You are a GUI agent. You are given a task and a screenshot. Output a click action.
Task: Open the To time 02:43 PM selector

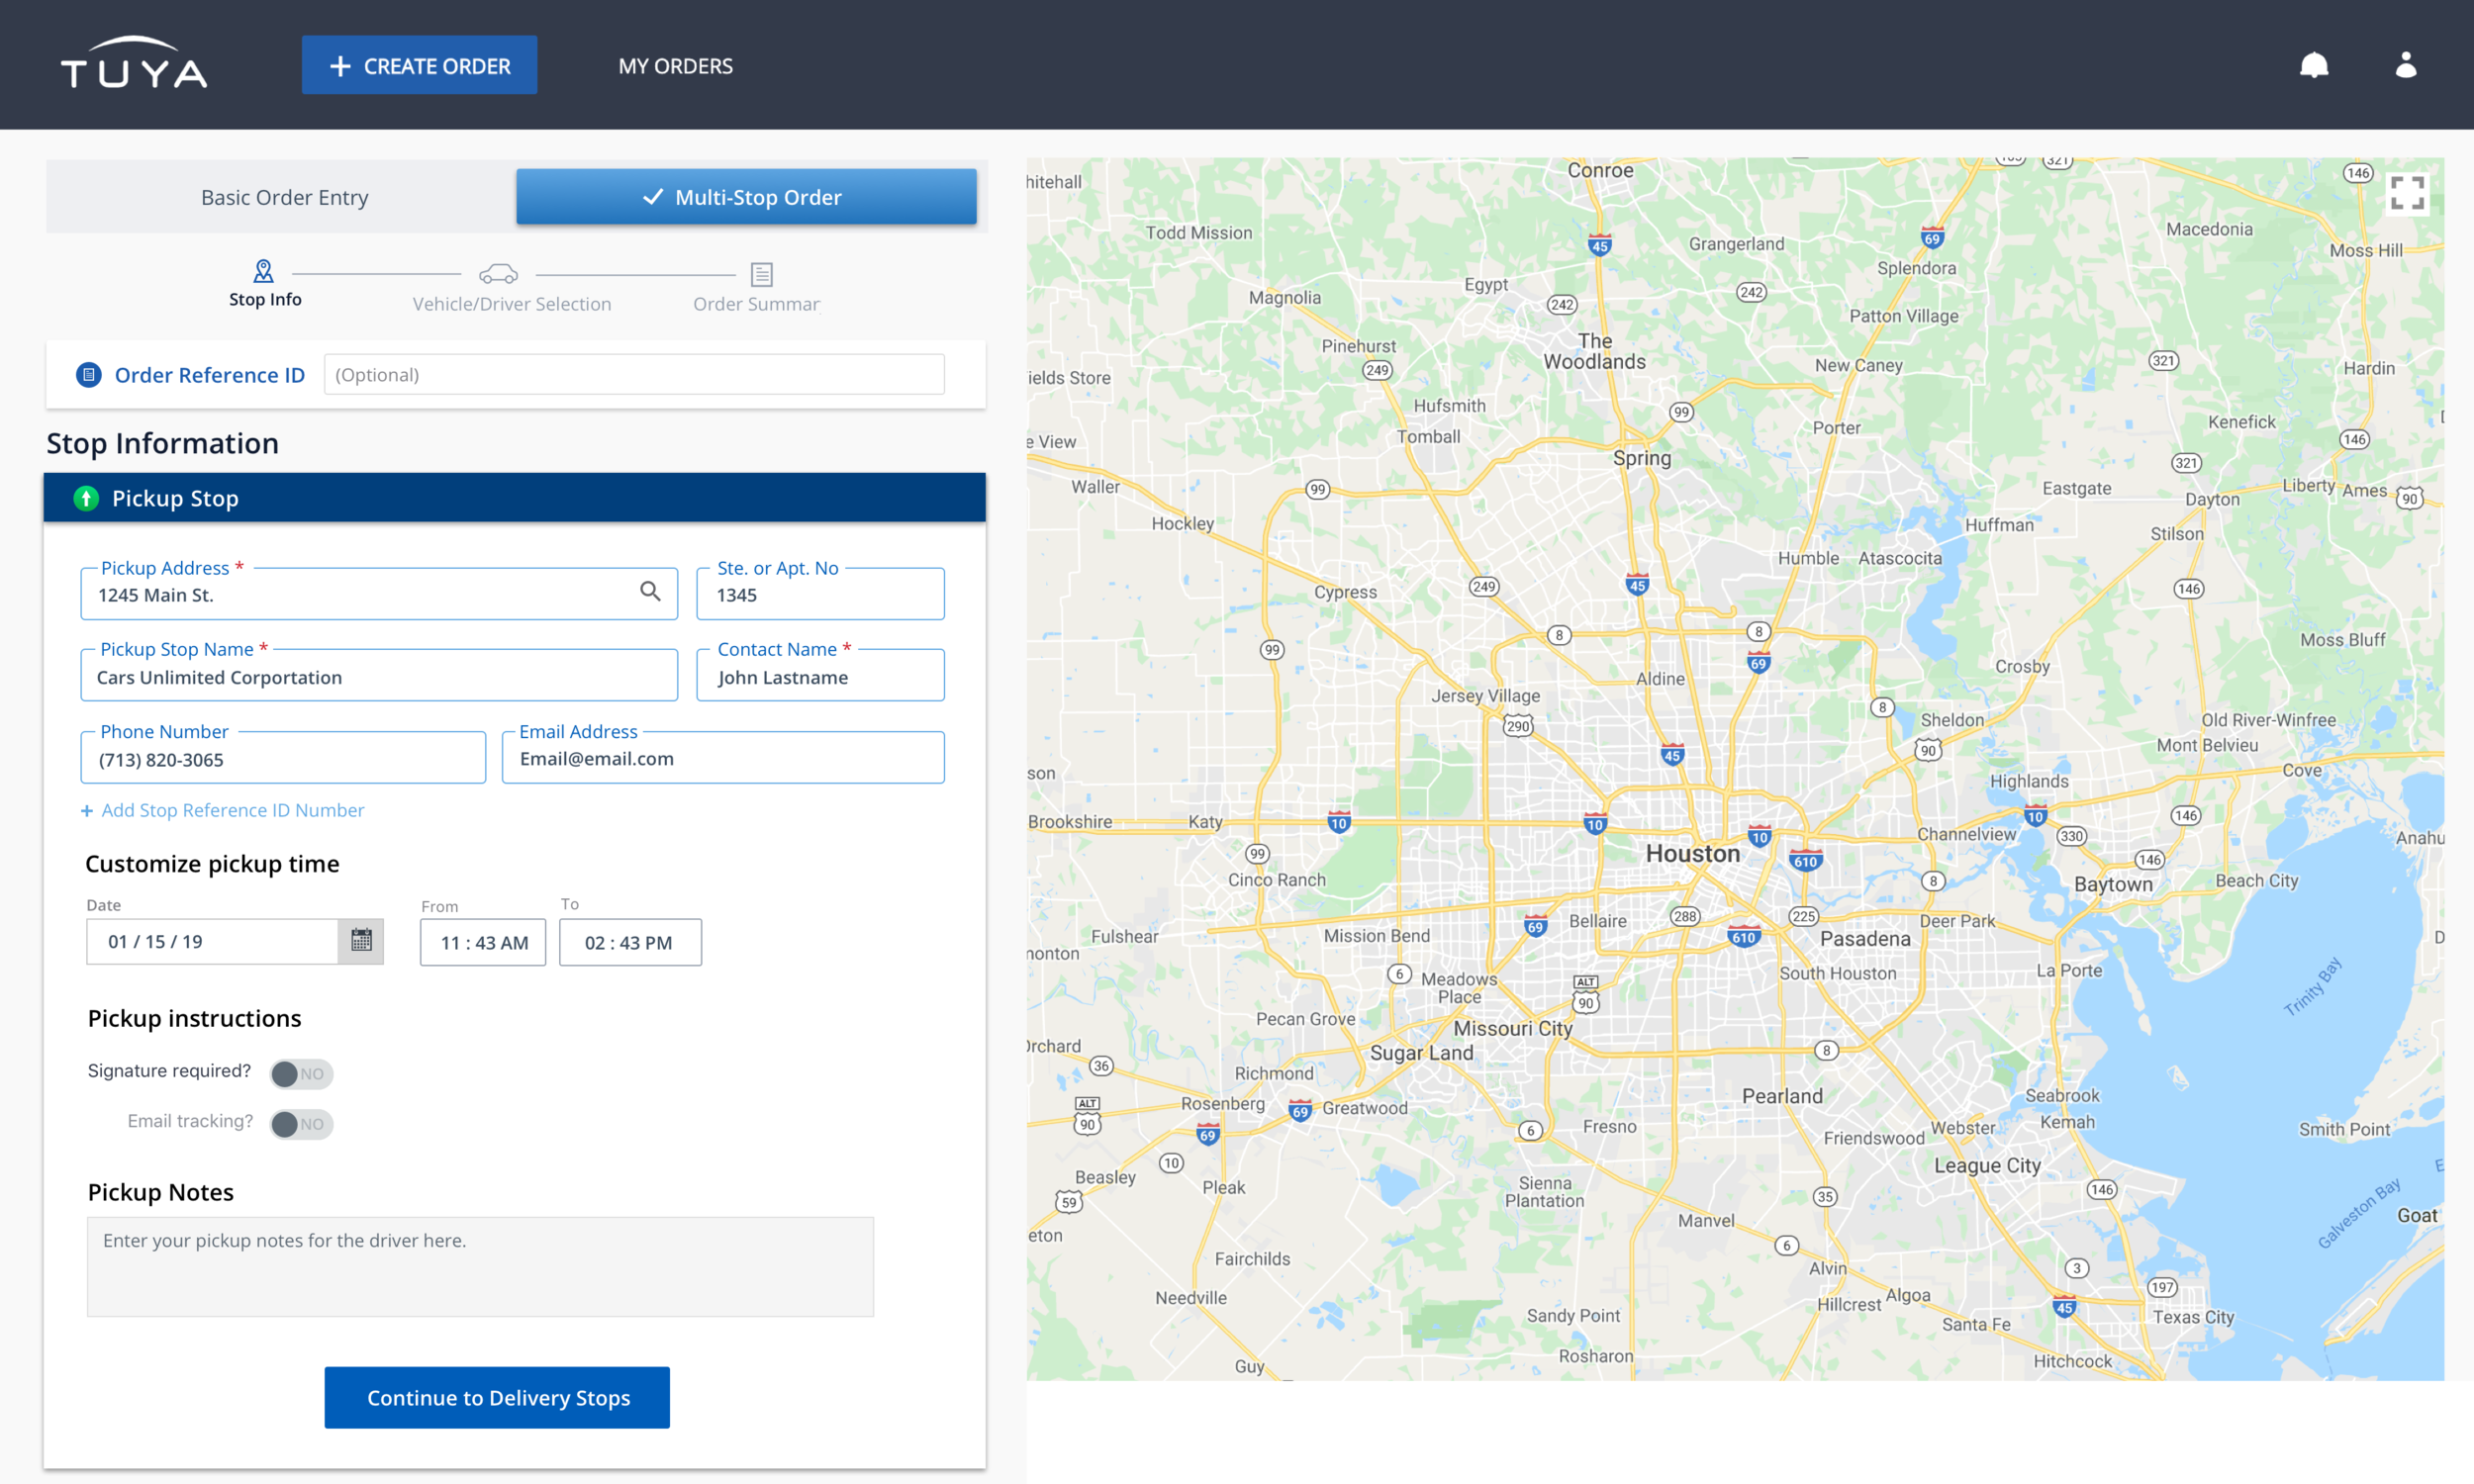(x=630, y=943)
